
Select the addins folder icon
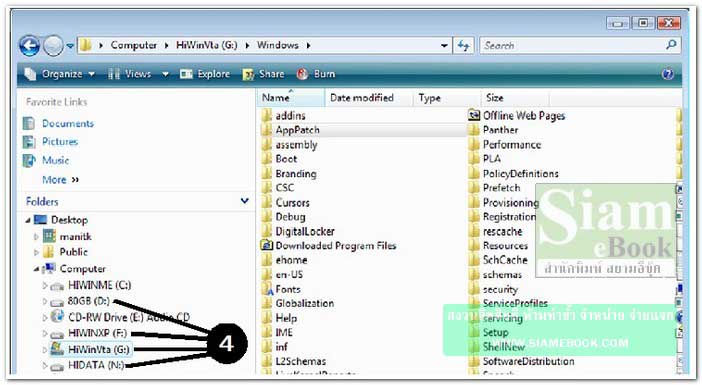point(266,116)
